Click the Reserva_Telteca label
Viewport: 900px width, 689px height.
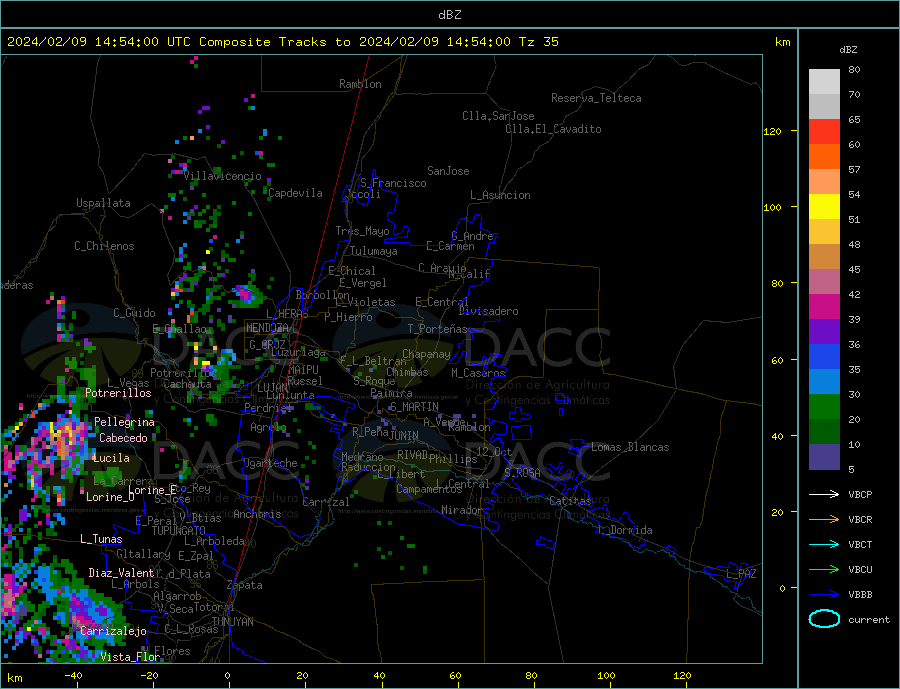click(596, 98)
